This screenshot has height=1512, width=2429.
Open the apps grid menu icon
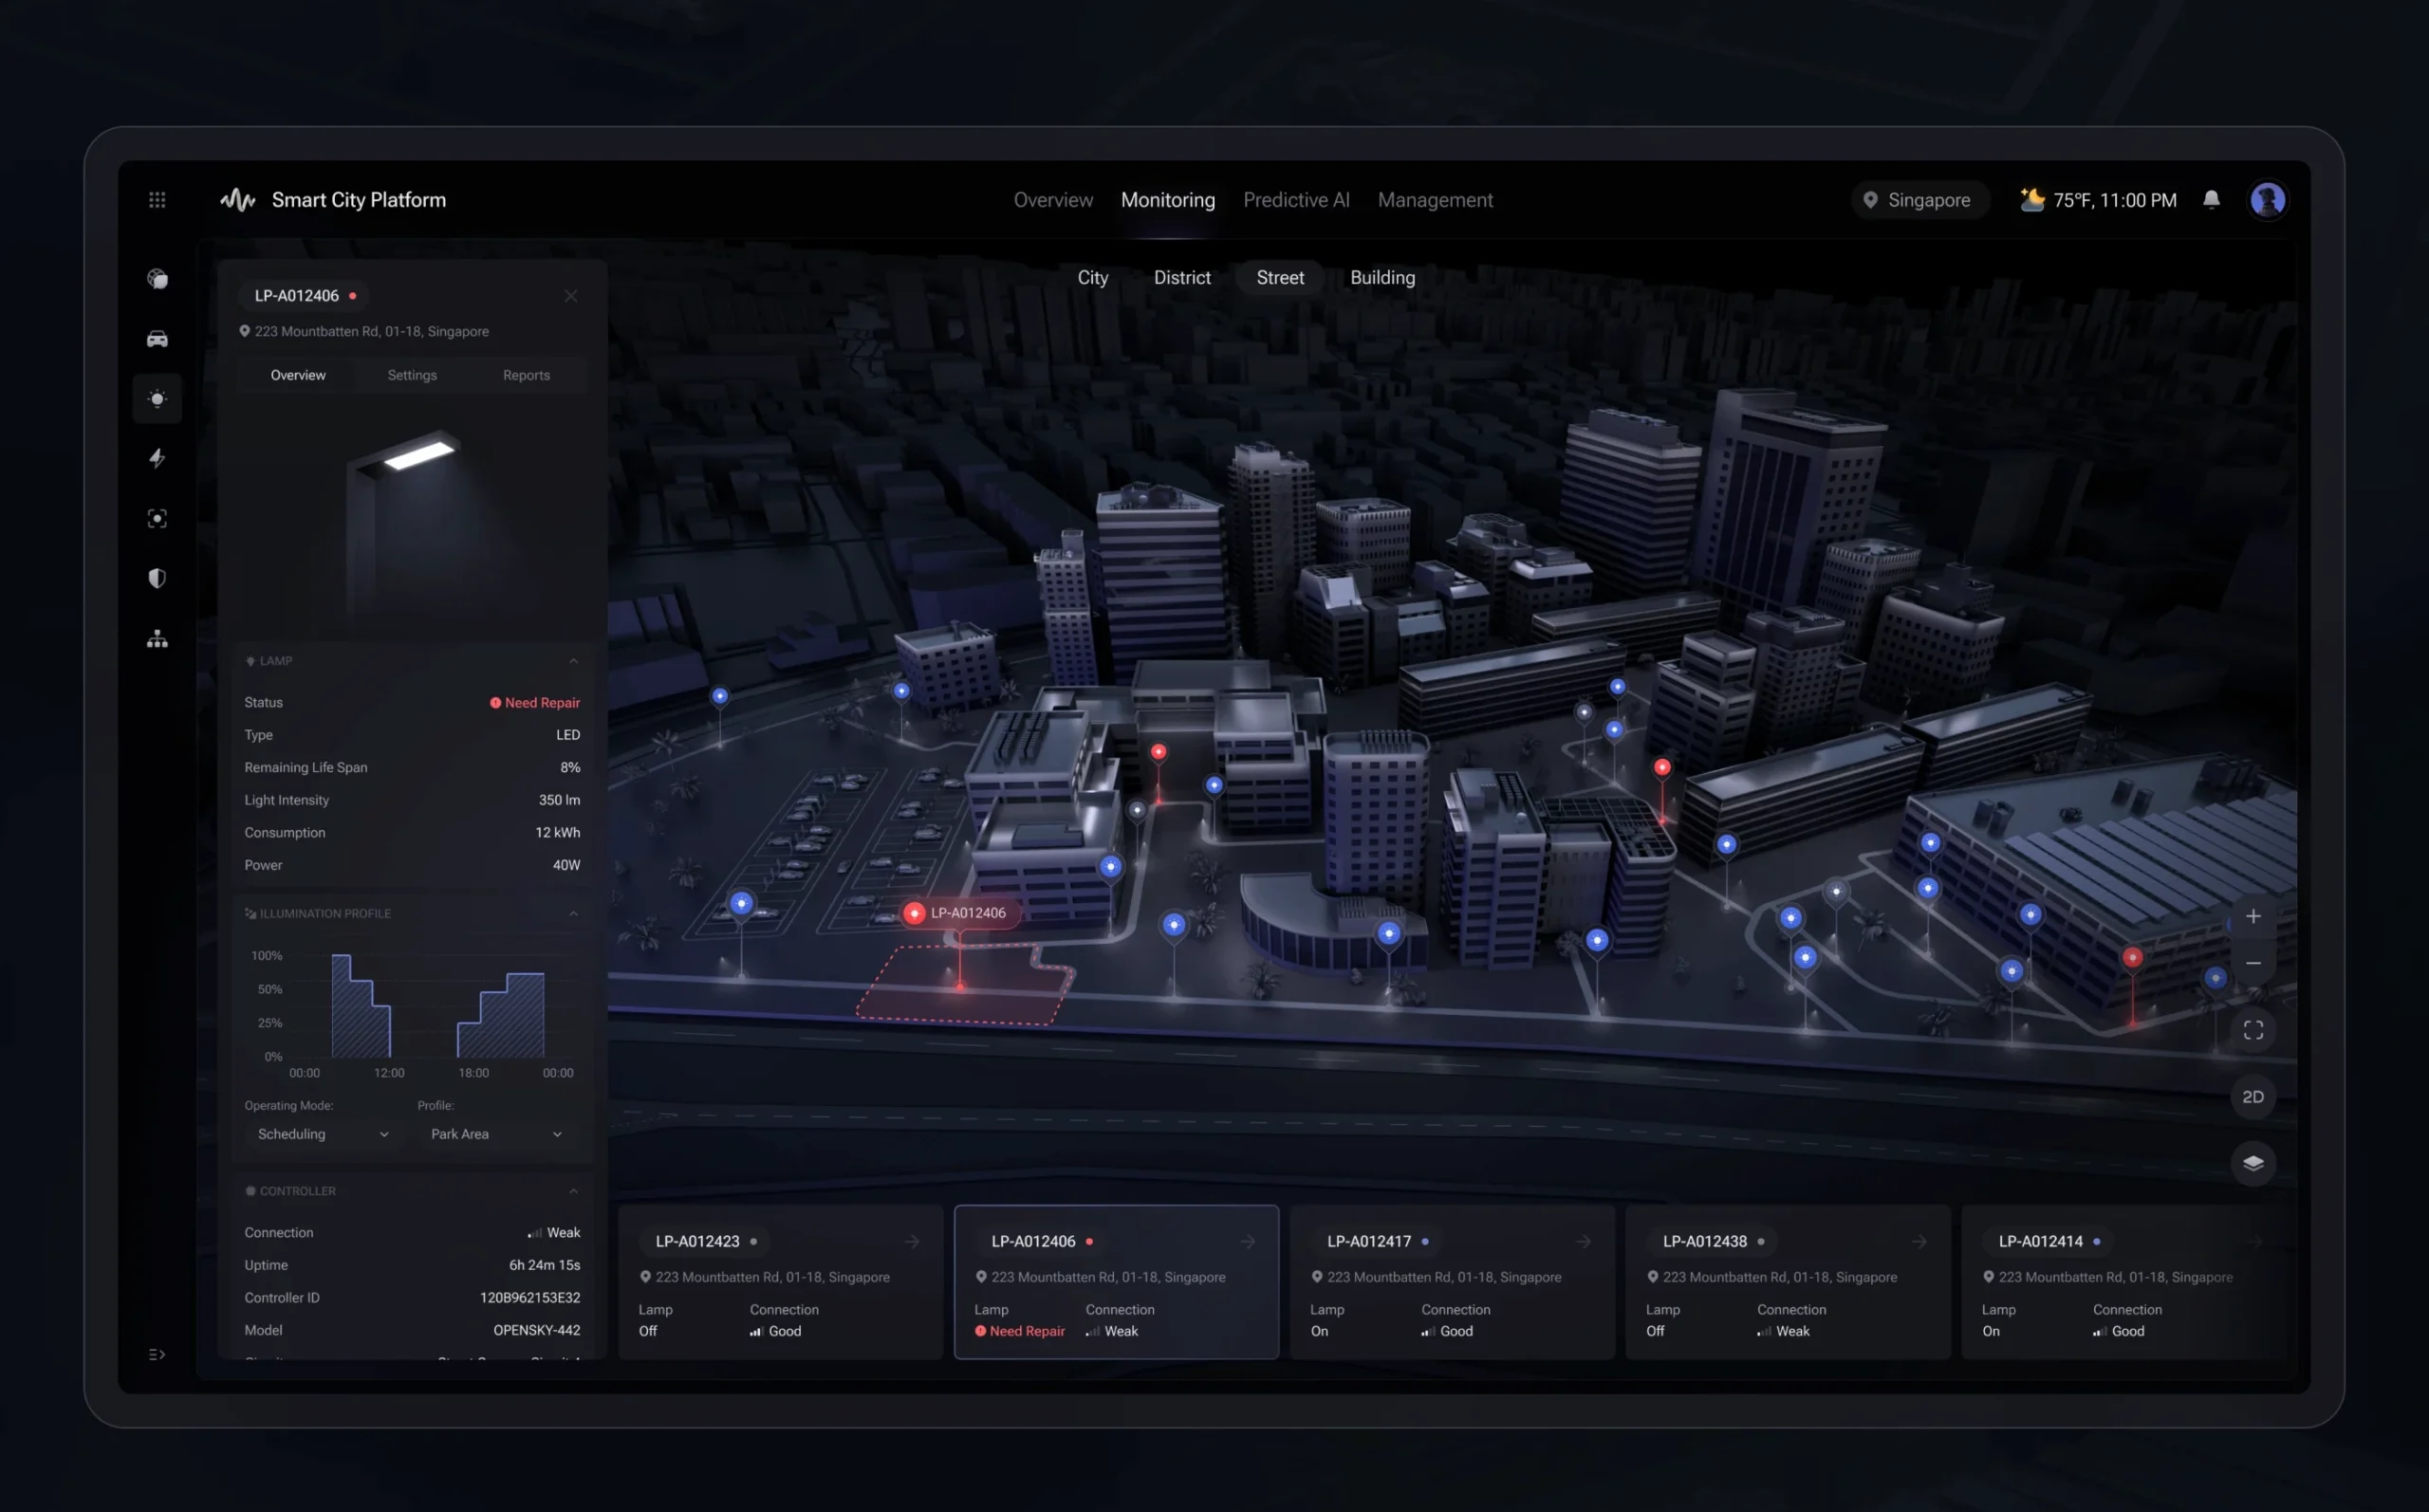pos(157,200)
